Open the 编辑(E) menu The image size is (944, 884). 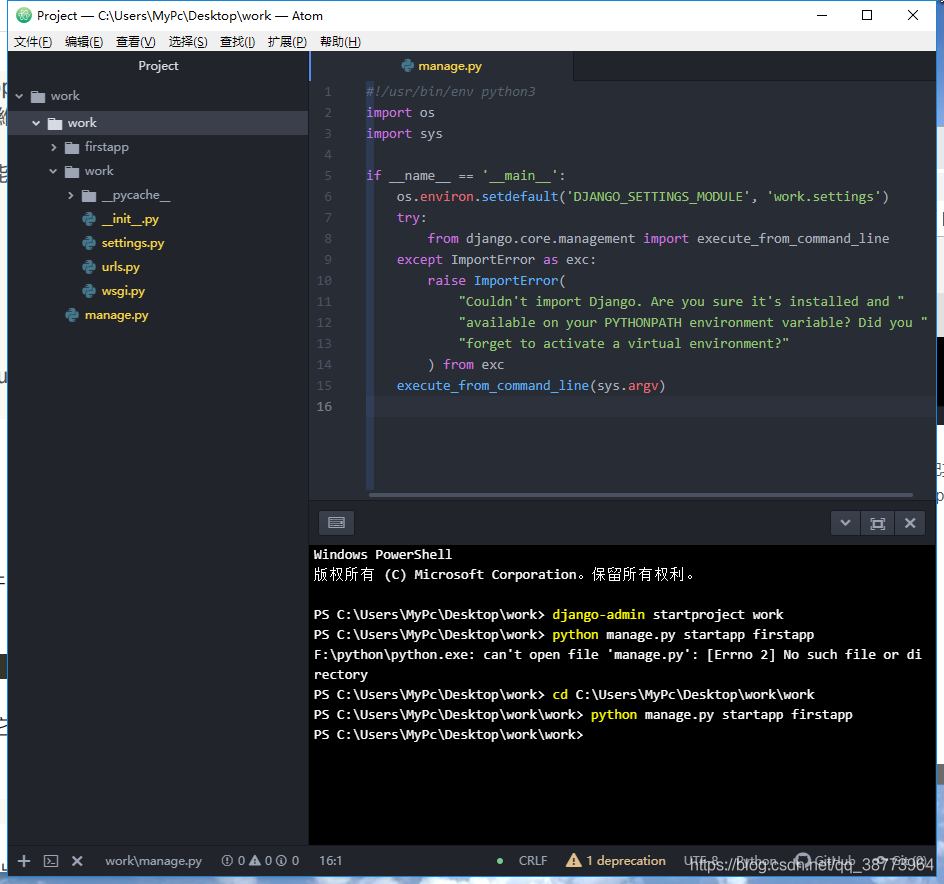84,42
